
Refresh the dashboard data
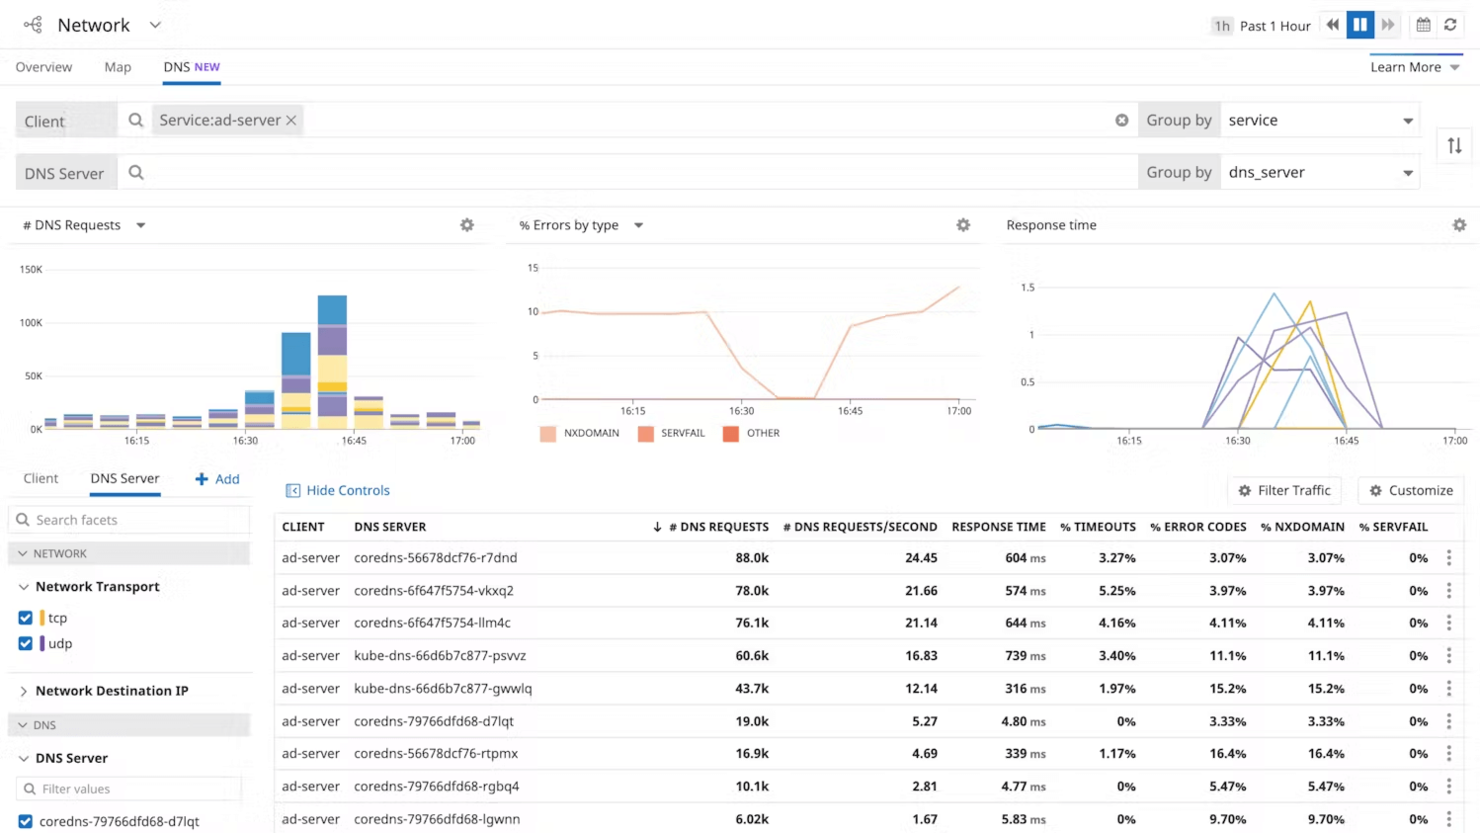click(1452, 24)
